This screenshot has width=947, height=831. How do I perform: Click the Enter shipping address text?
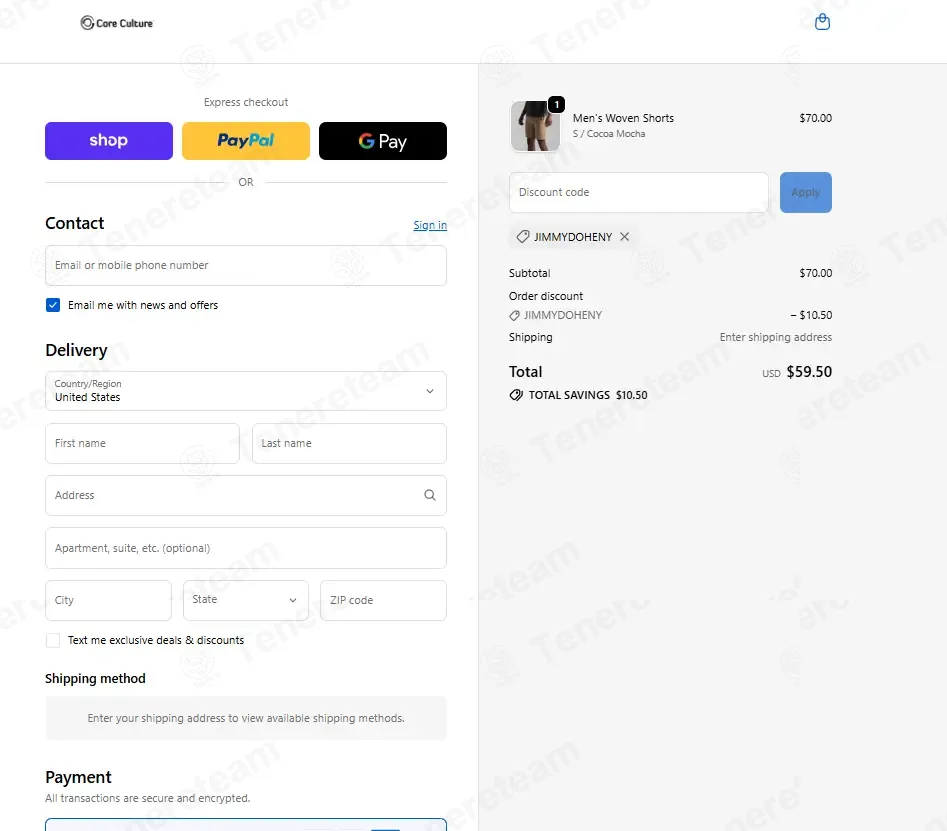[775, 337]
